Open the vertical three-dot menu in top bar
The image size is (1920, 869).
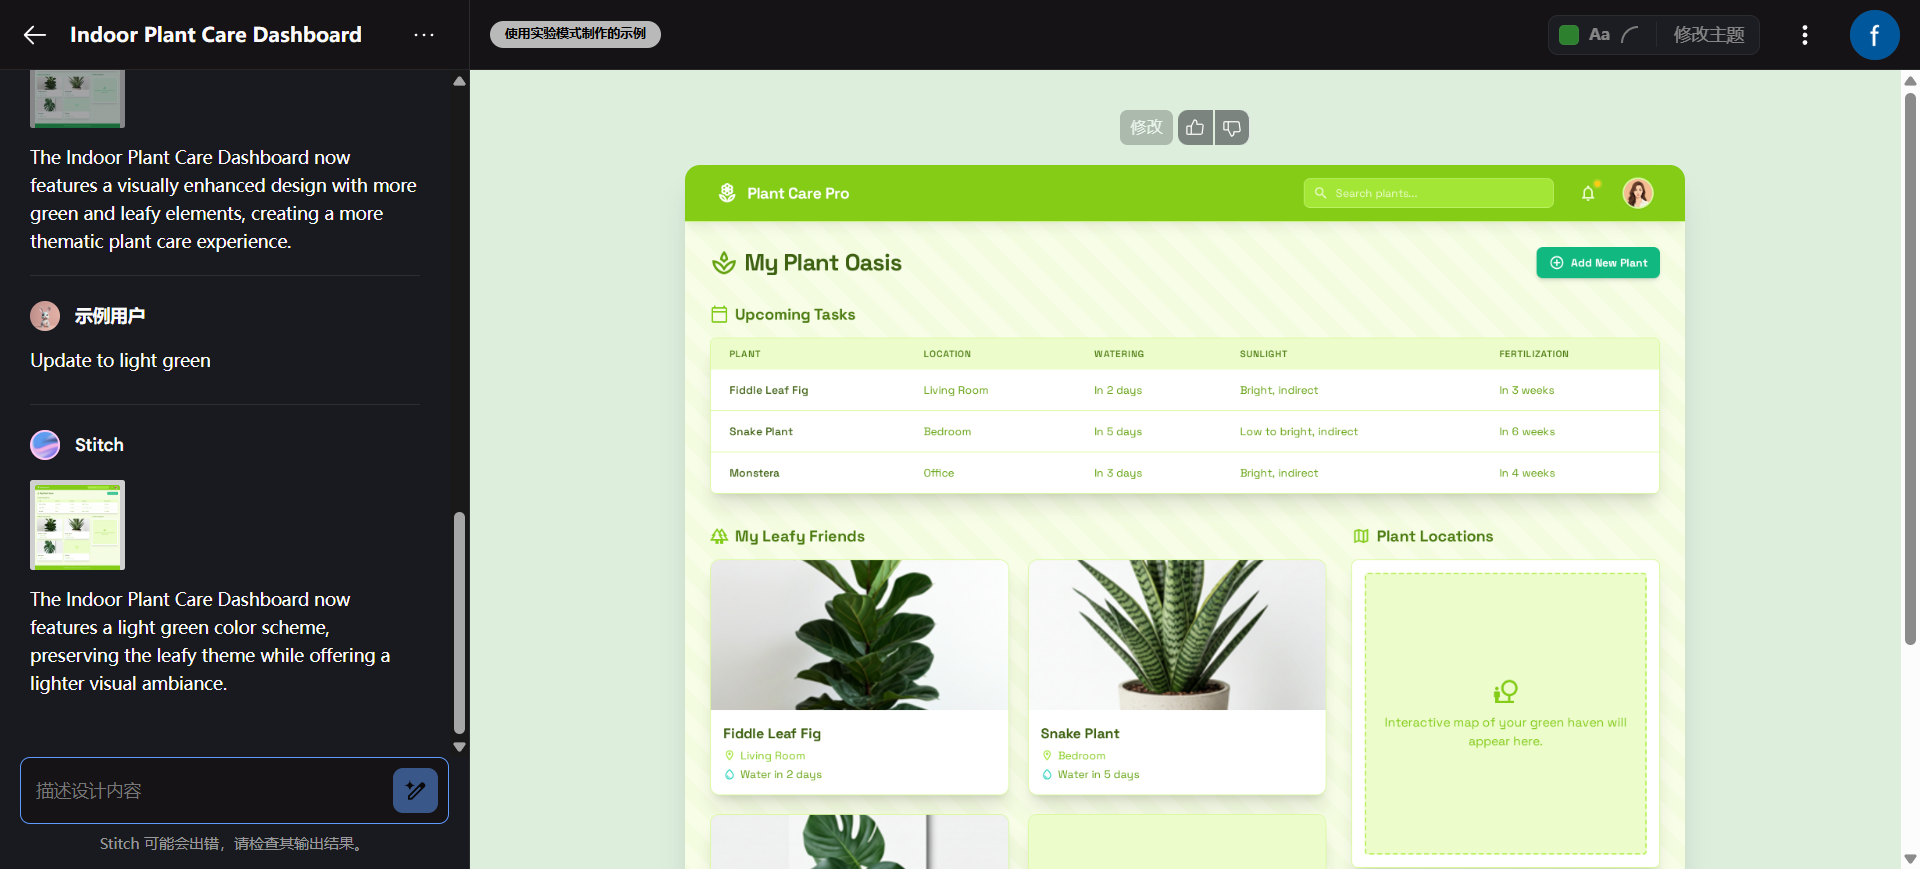click(x=1804, y=35)
